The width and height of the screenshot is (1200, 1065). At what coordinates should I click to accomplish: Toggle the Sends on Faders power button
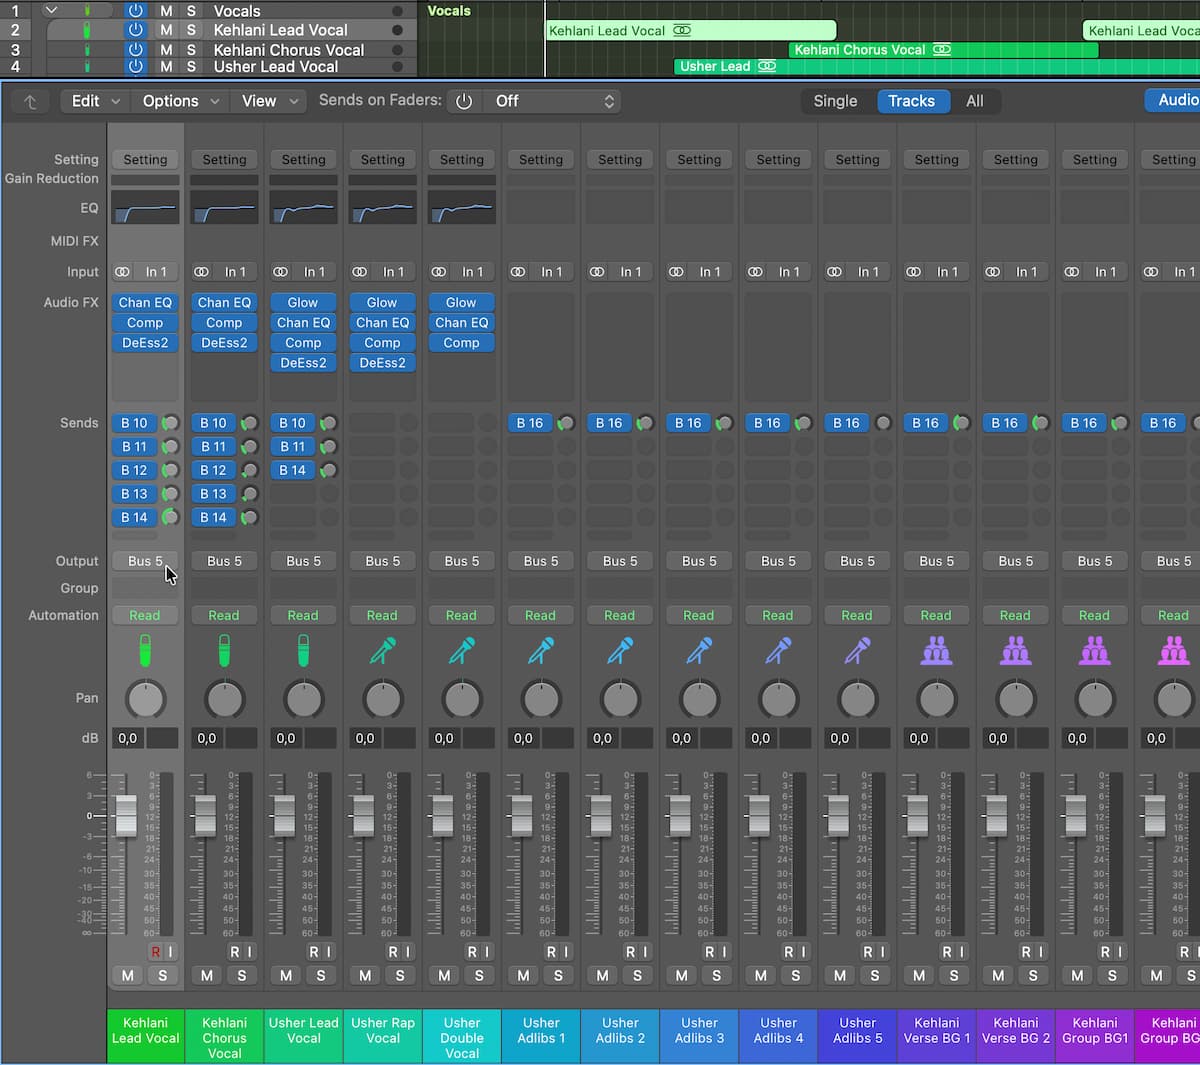464,101
